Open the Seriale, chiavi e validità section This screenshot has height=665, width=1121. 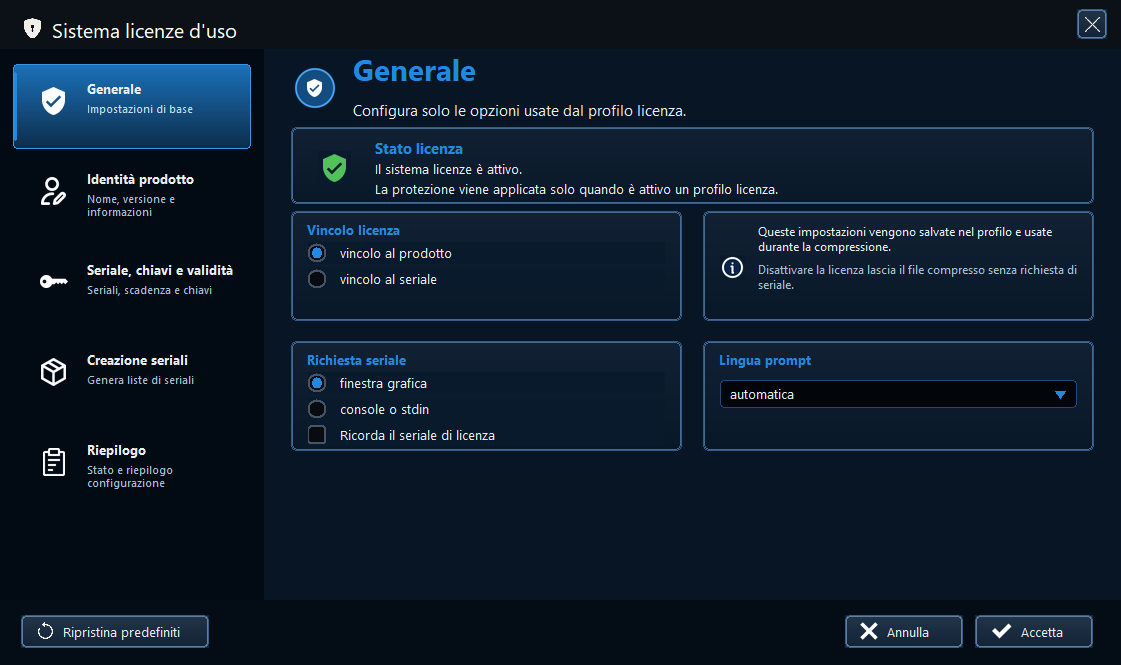tap(132, 280)
